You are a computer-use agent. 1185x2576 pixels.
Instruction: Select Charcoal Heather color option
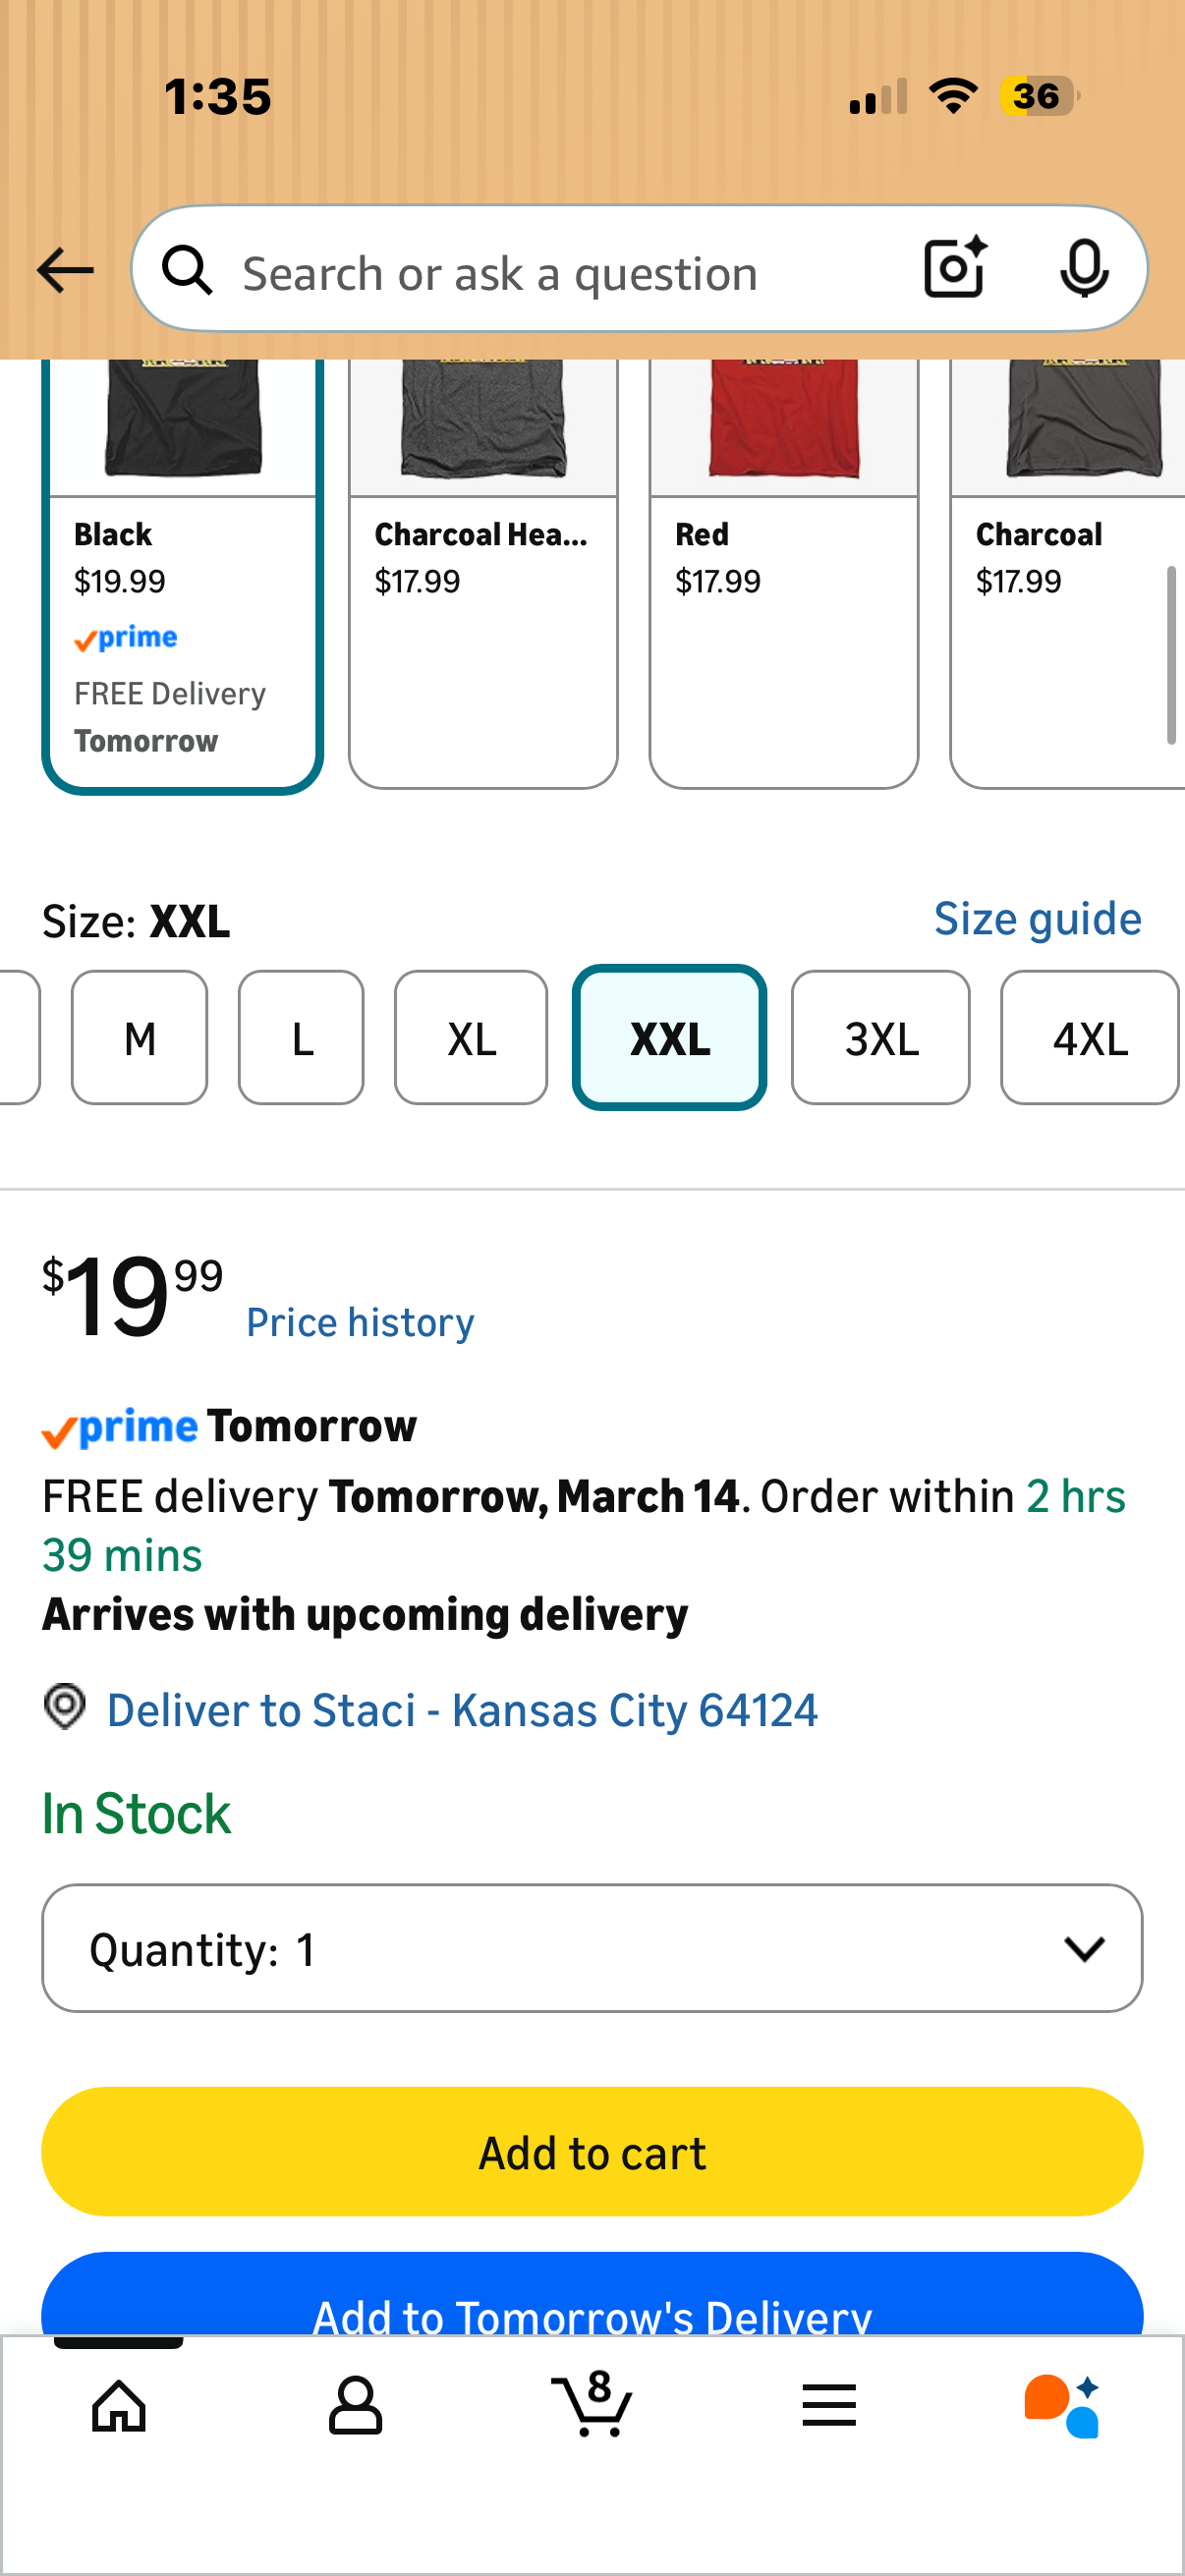tap(483, 574)
